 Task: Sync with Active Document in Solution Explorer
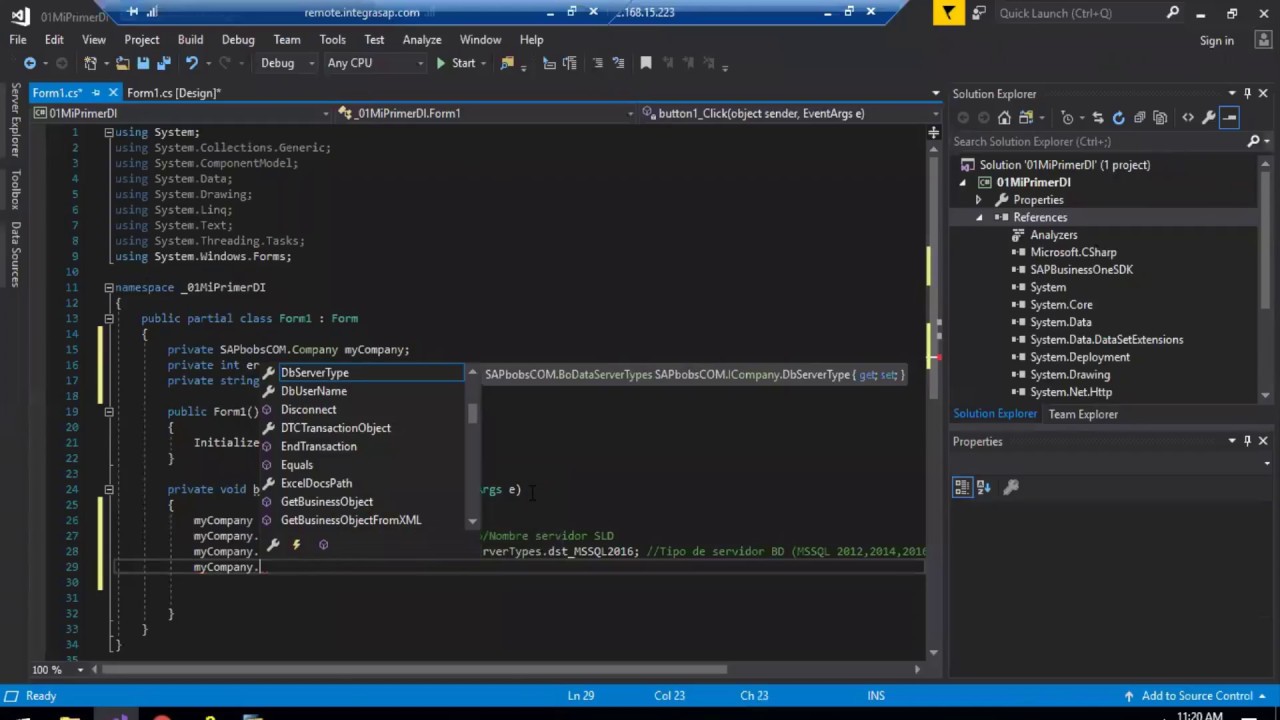tap(1098, 118)
